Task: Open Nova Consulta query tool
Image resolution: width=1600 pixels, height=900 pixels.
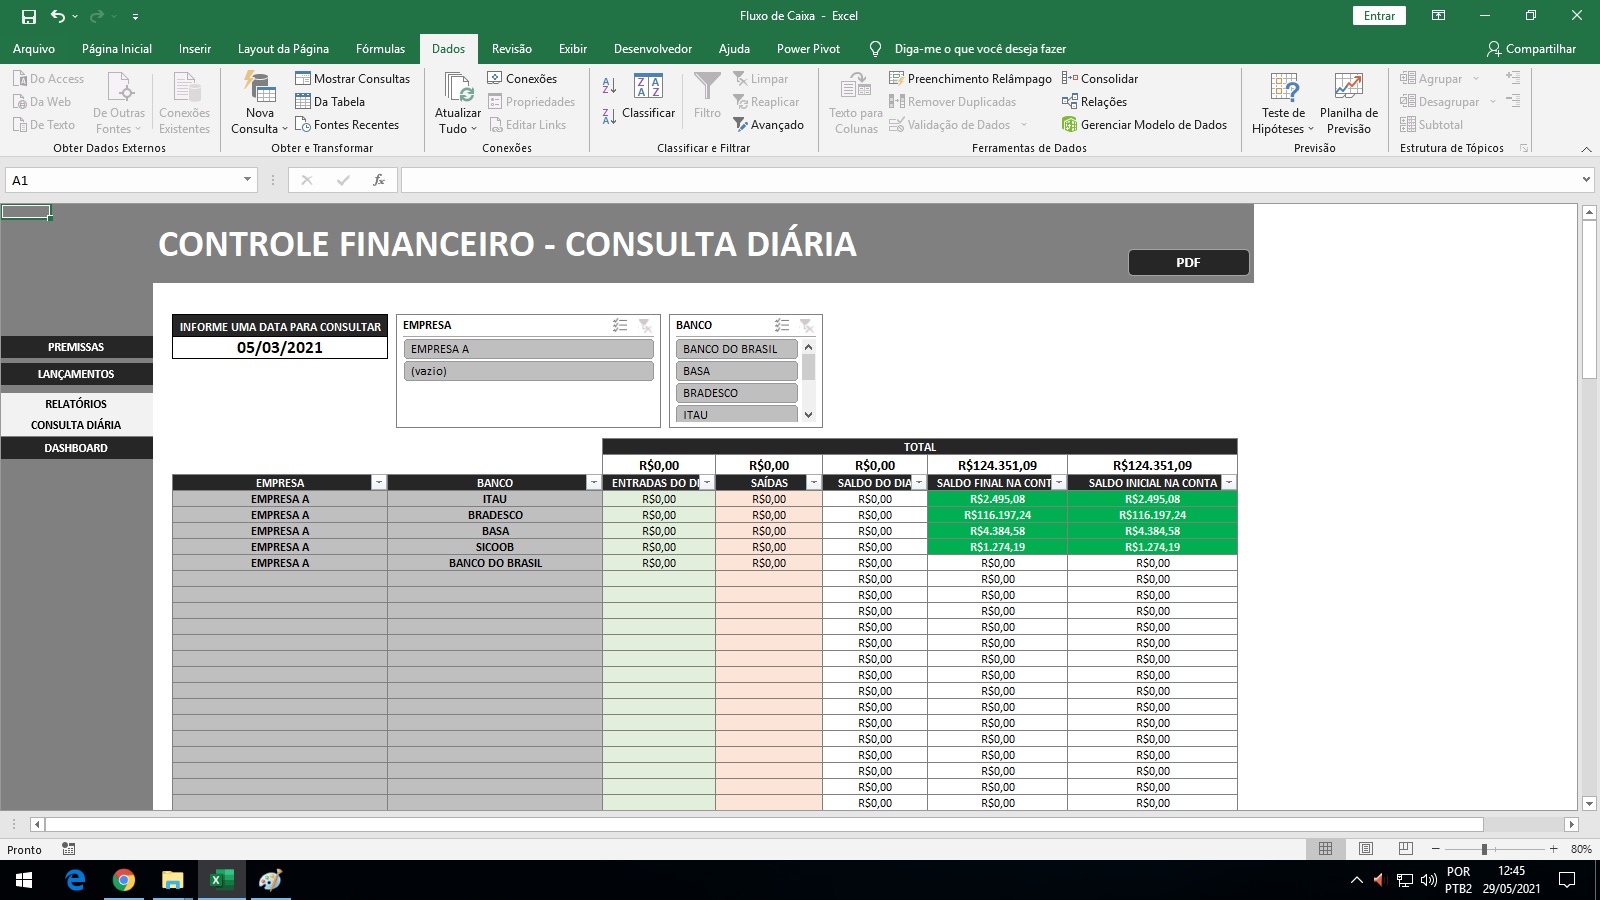Action: [260, 103]
